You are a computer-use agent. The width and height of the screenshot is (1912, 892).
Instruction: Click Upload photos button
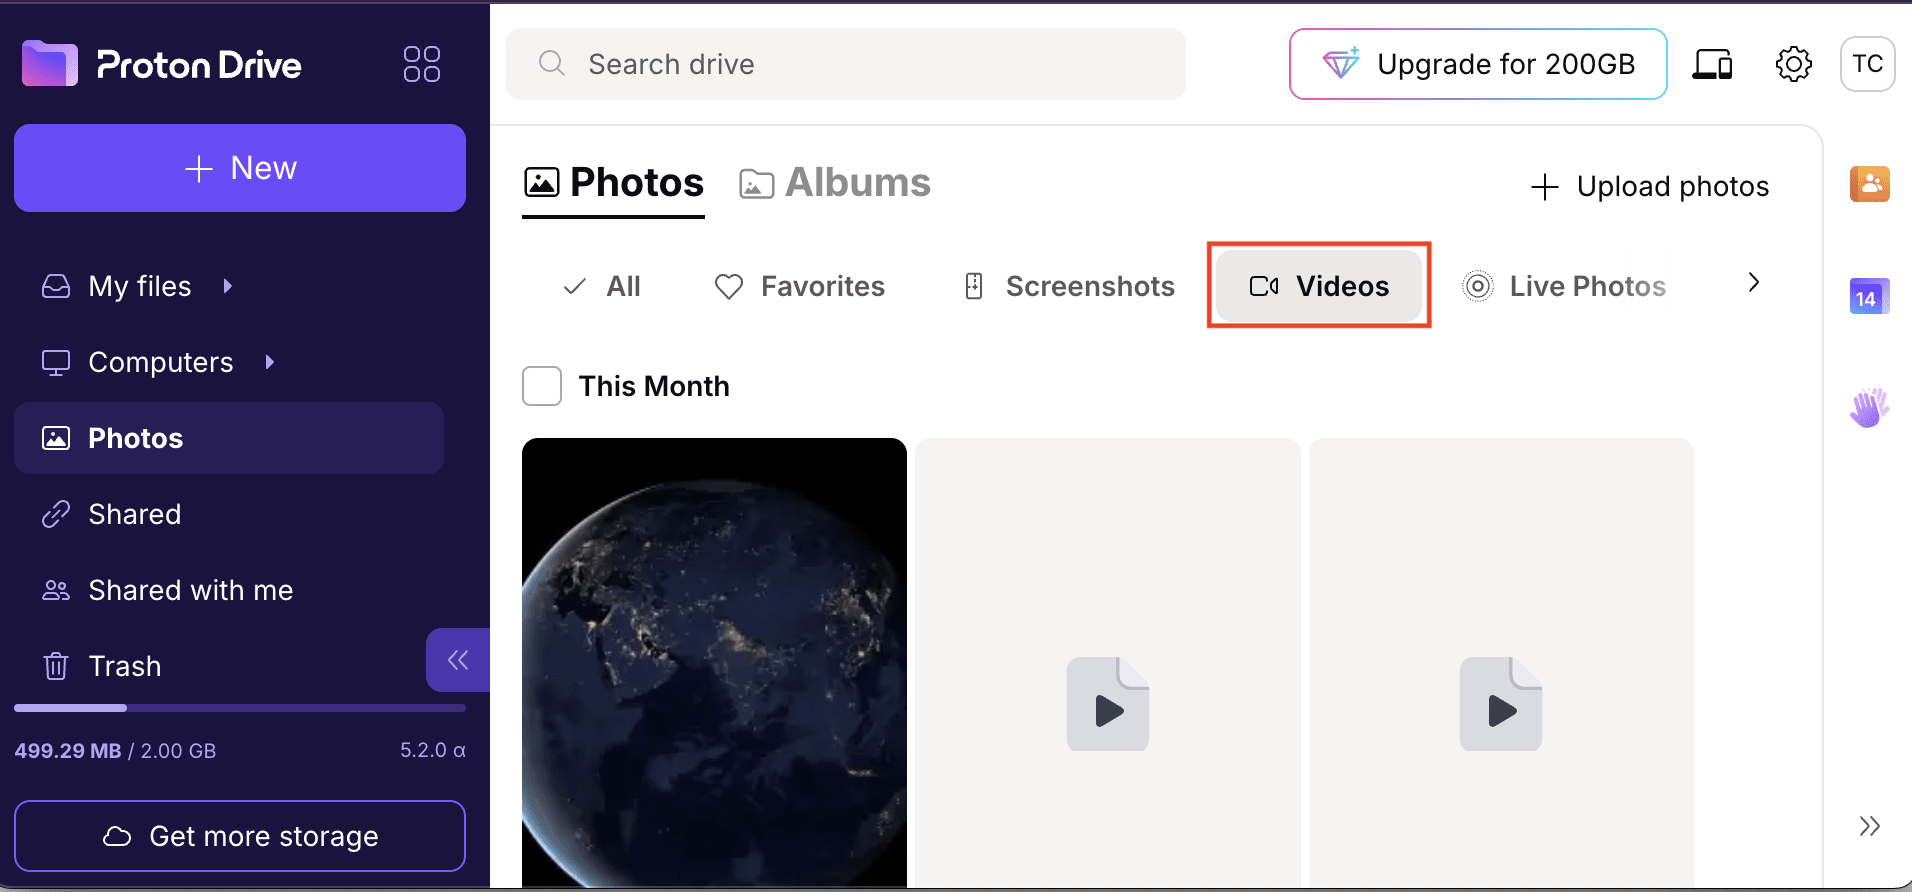click(1650, 187)
